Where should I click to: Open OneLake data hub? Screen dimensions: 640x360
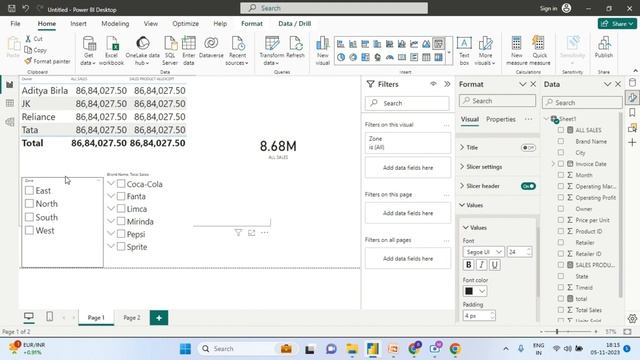(142, 51)
